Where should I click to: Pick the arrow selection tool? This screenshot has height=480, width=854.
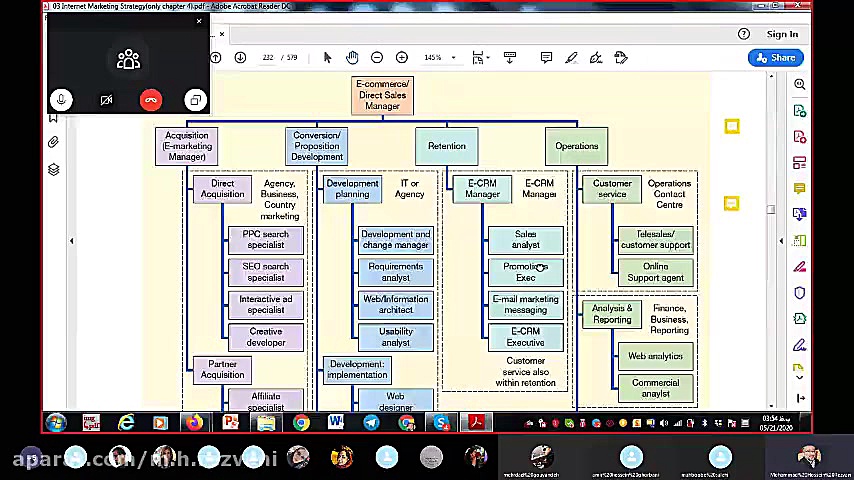click(x=327, y=58)
